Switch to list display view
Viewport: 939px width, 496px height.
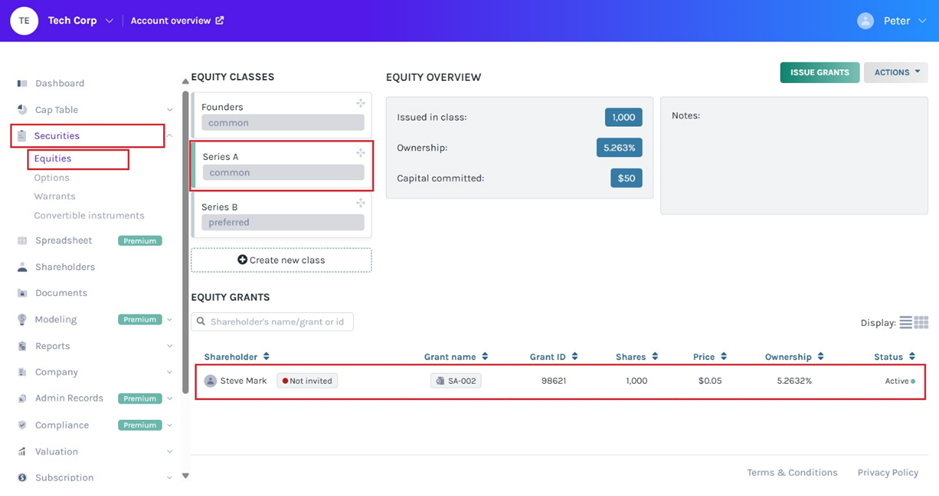click(905, 323)
